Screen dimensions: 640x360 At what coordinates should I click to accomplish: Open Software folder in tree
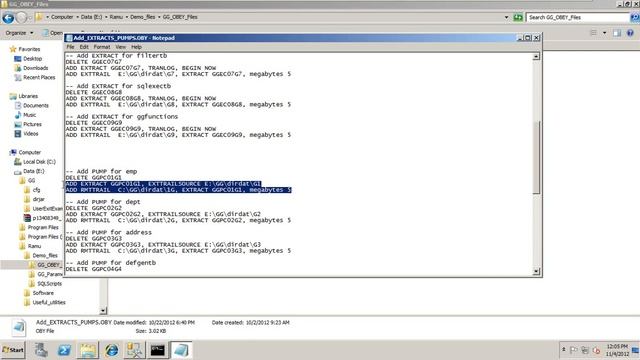(43, 293)
